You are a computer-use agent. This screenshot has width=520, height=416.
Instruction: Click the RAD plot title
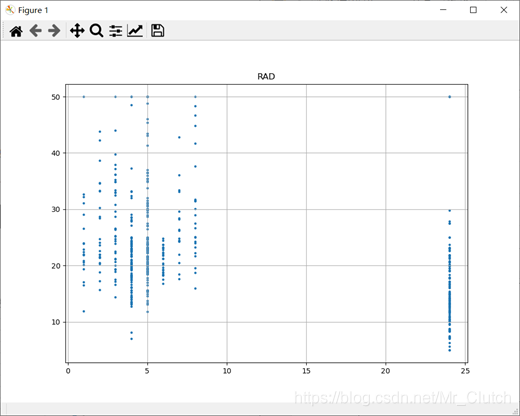266,77
